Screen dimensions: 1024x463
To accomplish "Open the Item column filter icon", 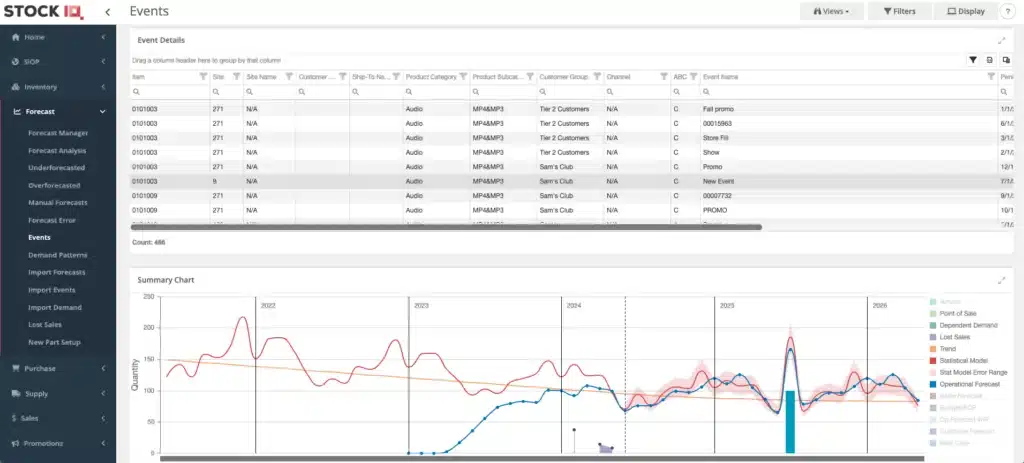I will pyautogui.click(x=202, y=76).
